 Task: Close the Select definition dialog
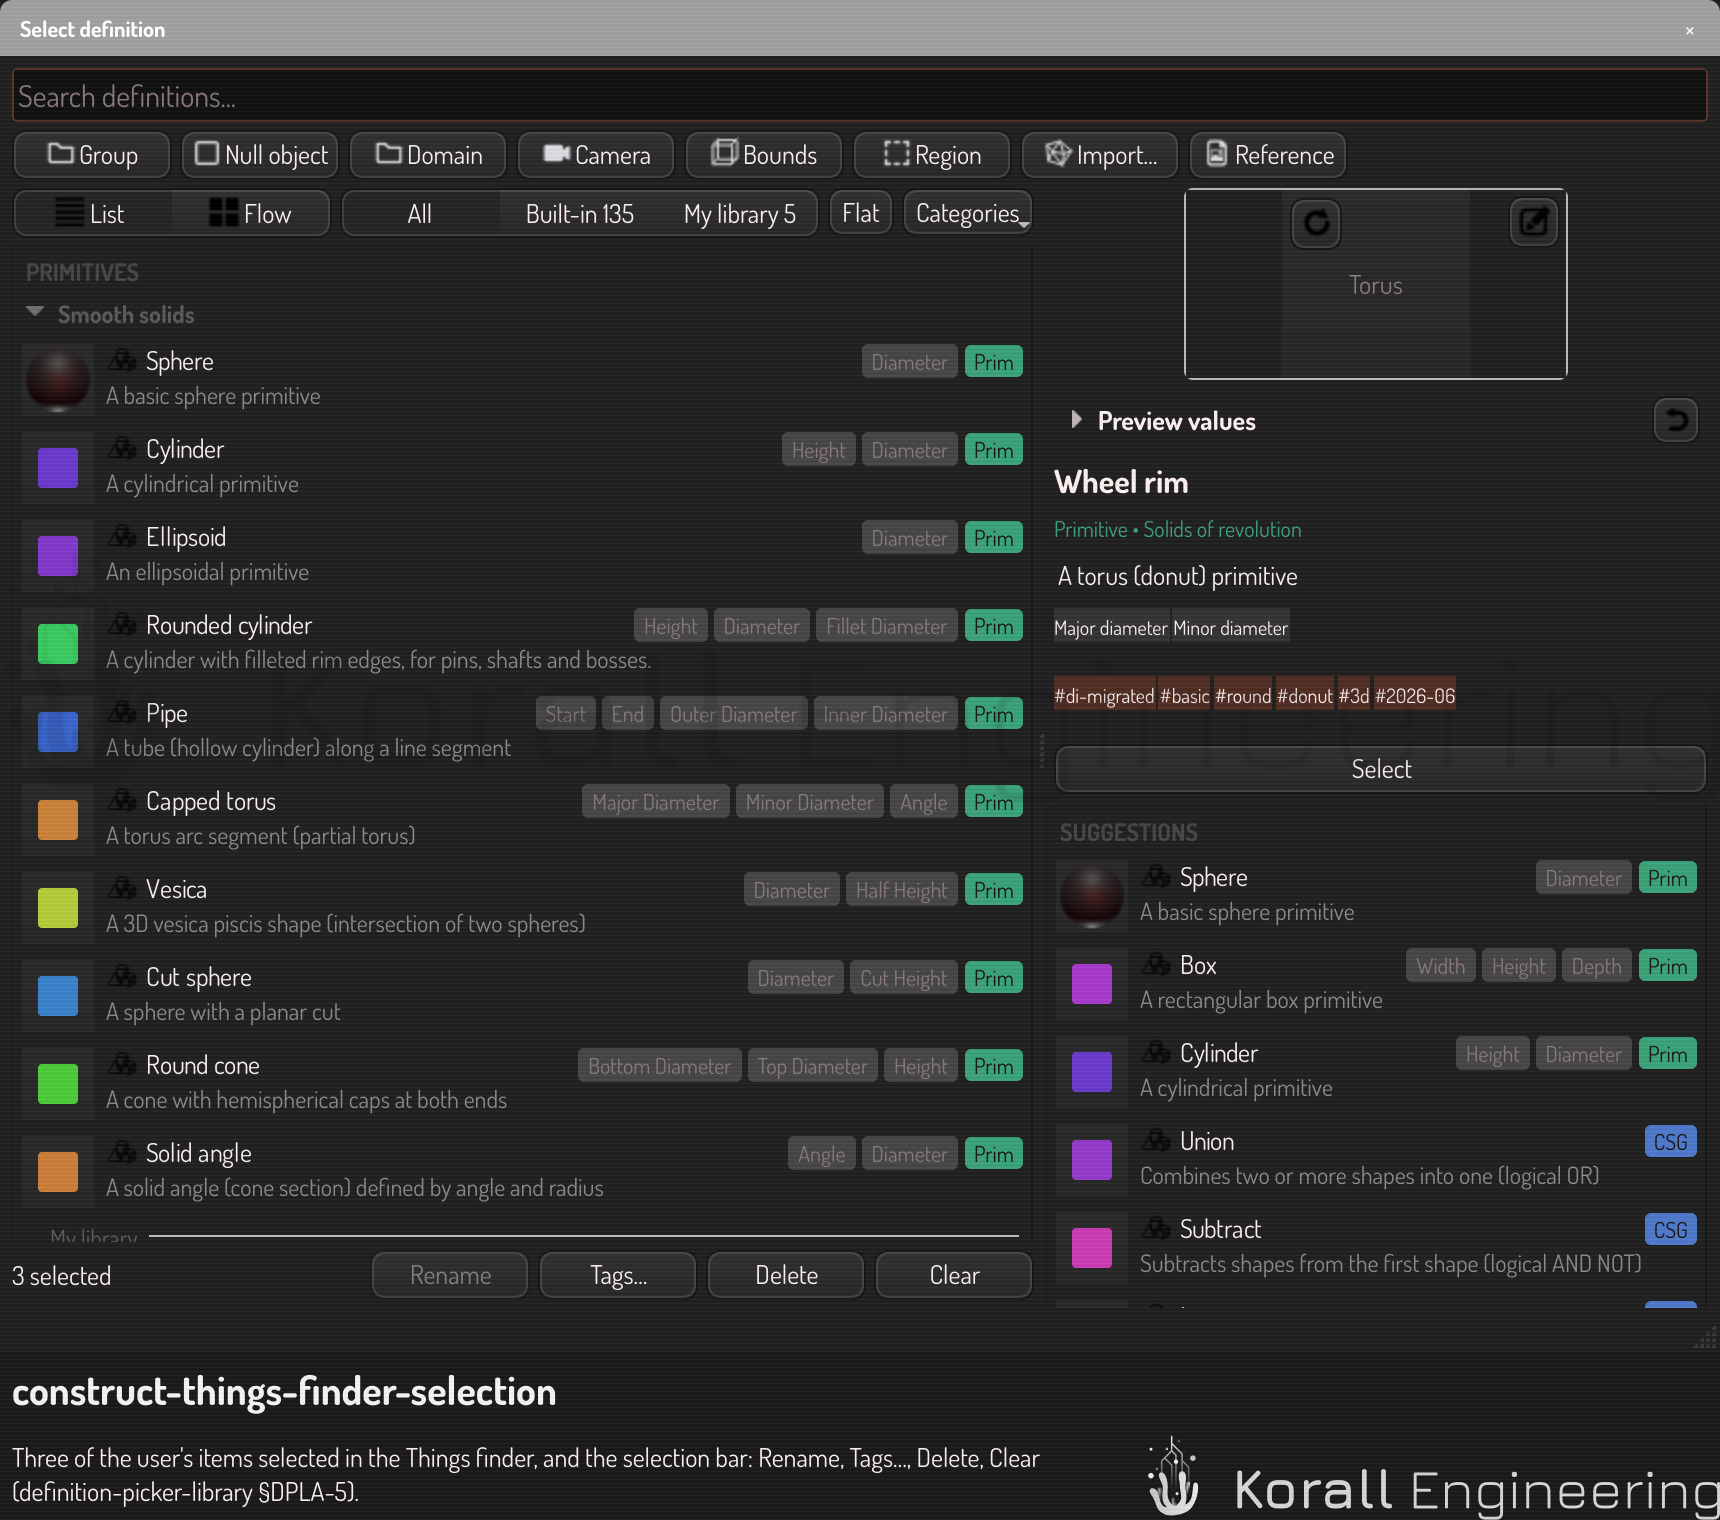[1690, 30]
